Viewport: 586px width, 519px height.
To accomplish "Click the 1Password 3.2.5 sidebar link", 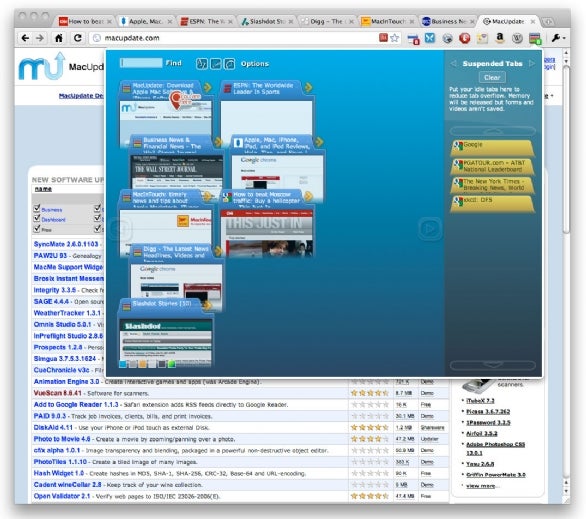I will (x=488, y=422).
